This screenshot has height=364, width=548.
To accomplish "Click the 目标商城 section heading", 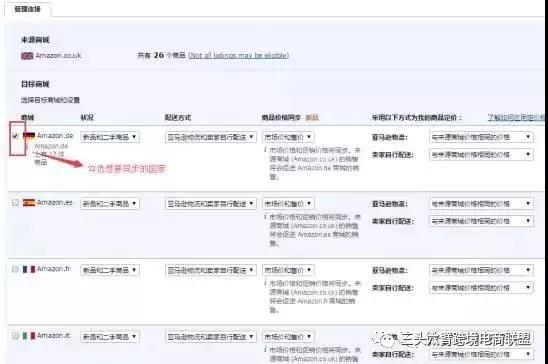I will pyautogui.click(x=35, y=84).
